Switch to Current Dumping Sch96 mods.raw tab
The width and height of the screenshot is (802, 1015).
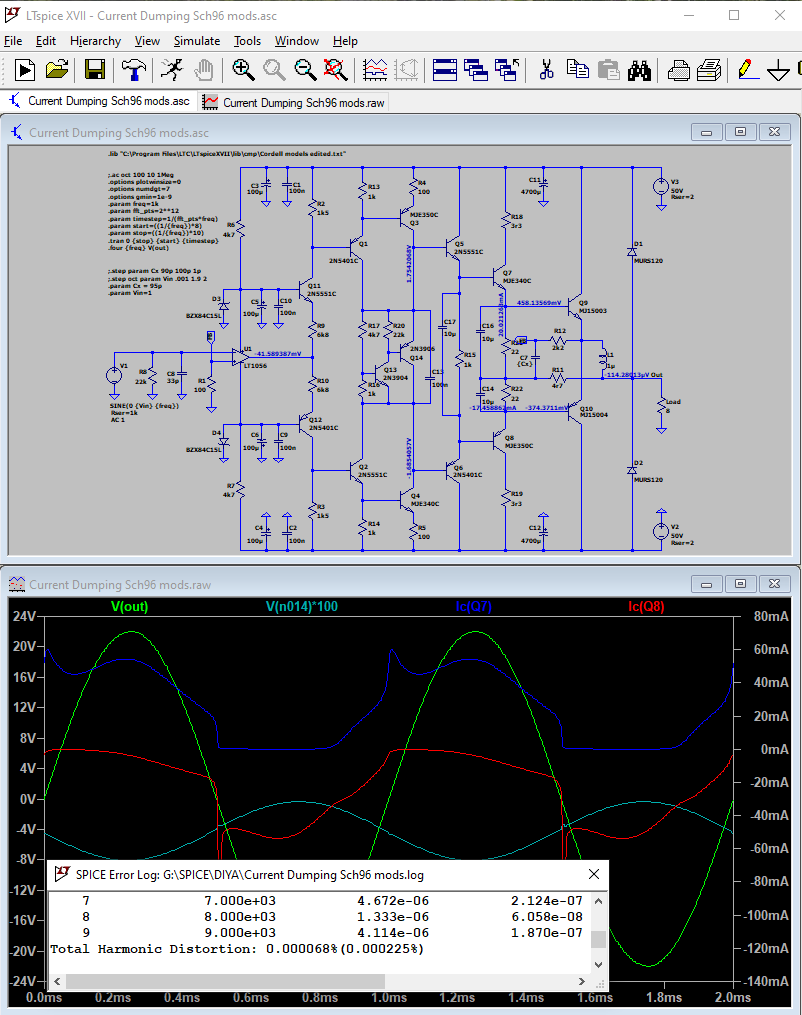pyautogui.click(x=293, y=102)
